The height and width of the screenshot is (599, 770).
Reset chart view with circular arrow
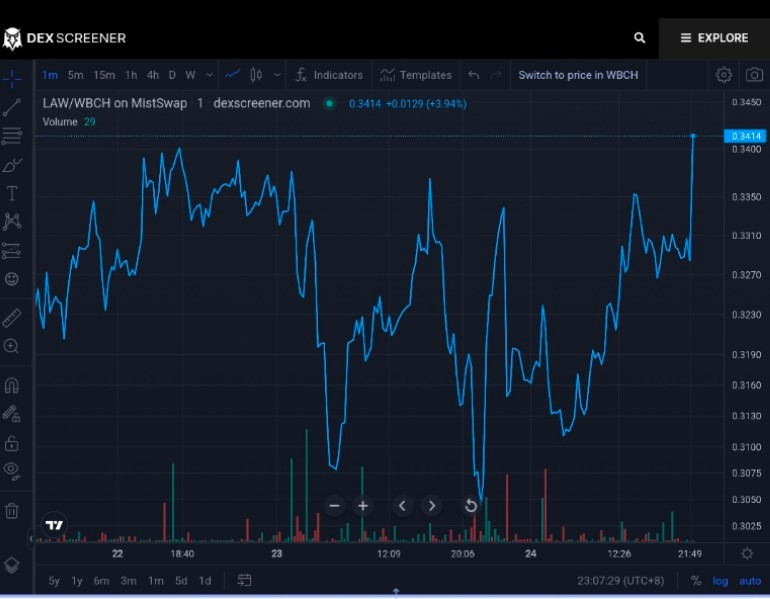[470, 506]
